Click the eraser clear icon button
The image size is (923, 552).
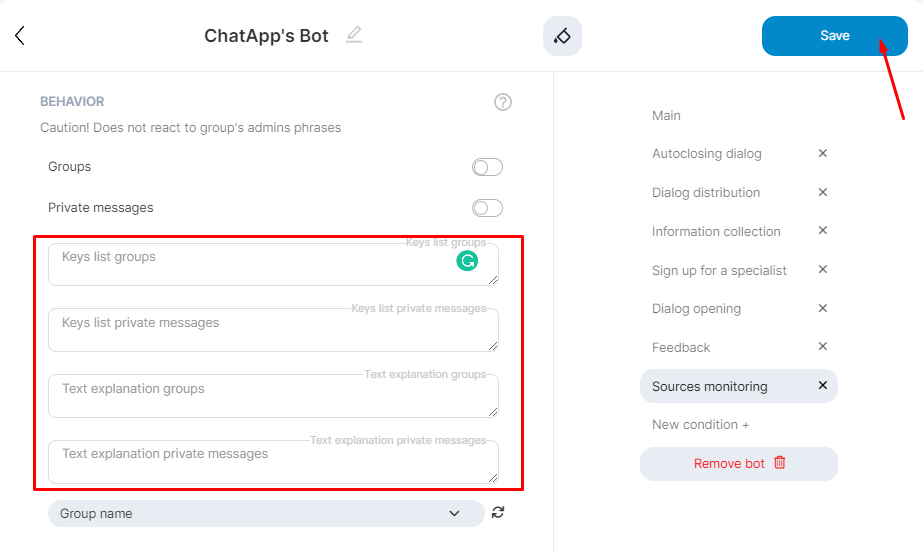[562, 36]
